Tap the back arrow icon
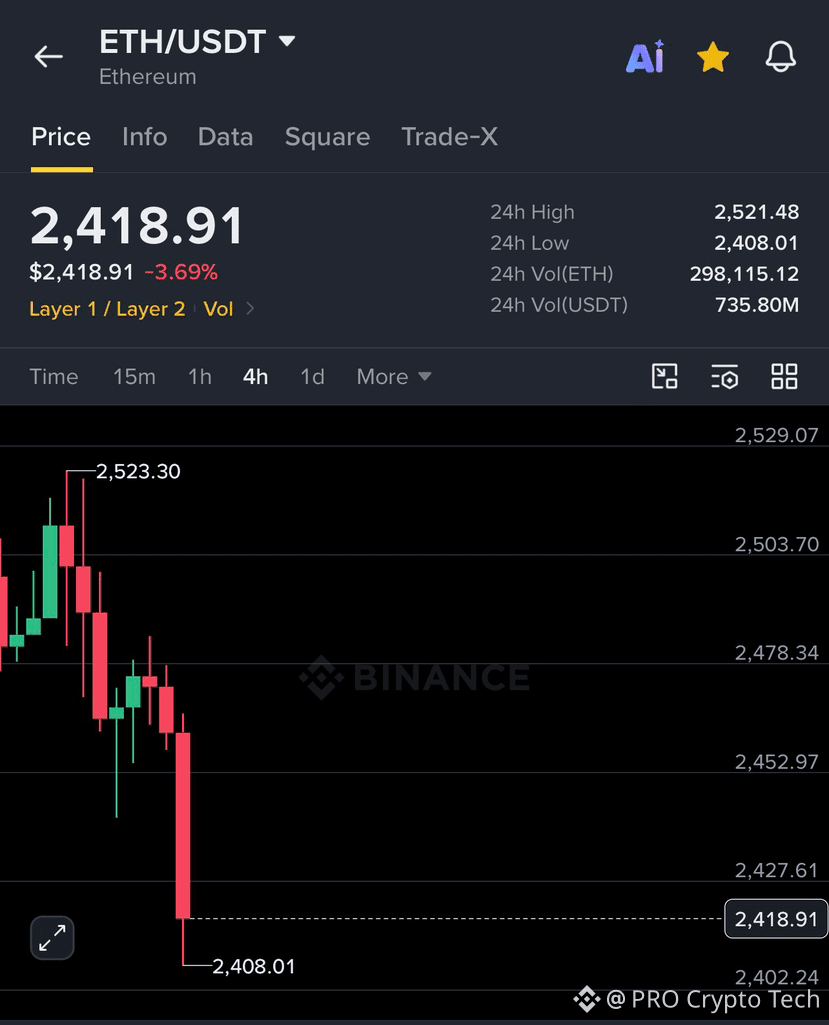The image size is (829, 1025). point(48,57)
